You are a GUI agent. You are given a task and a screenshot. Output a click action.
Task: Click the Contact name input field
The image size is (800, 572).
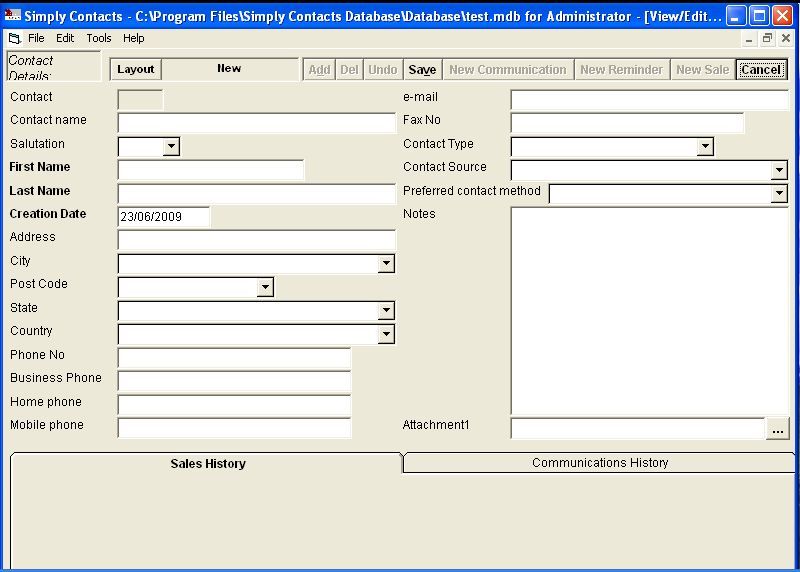[x=257, y=123]
